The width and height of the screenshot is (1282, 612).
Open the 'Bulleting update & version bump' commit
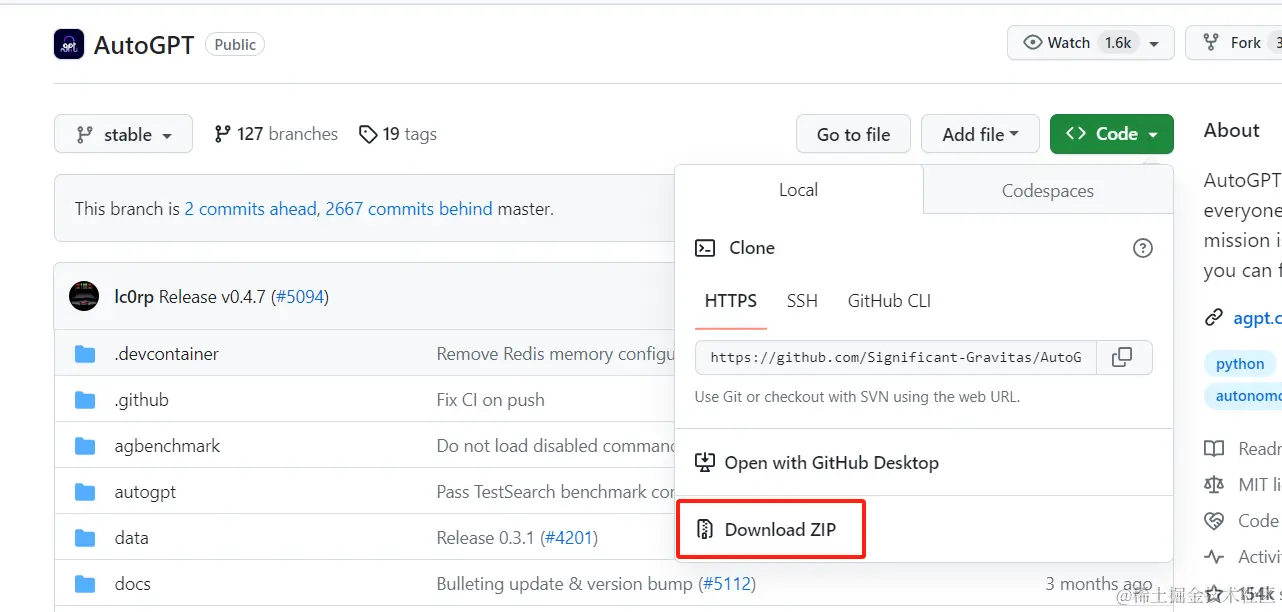[x=565, y=584]
